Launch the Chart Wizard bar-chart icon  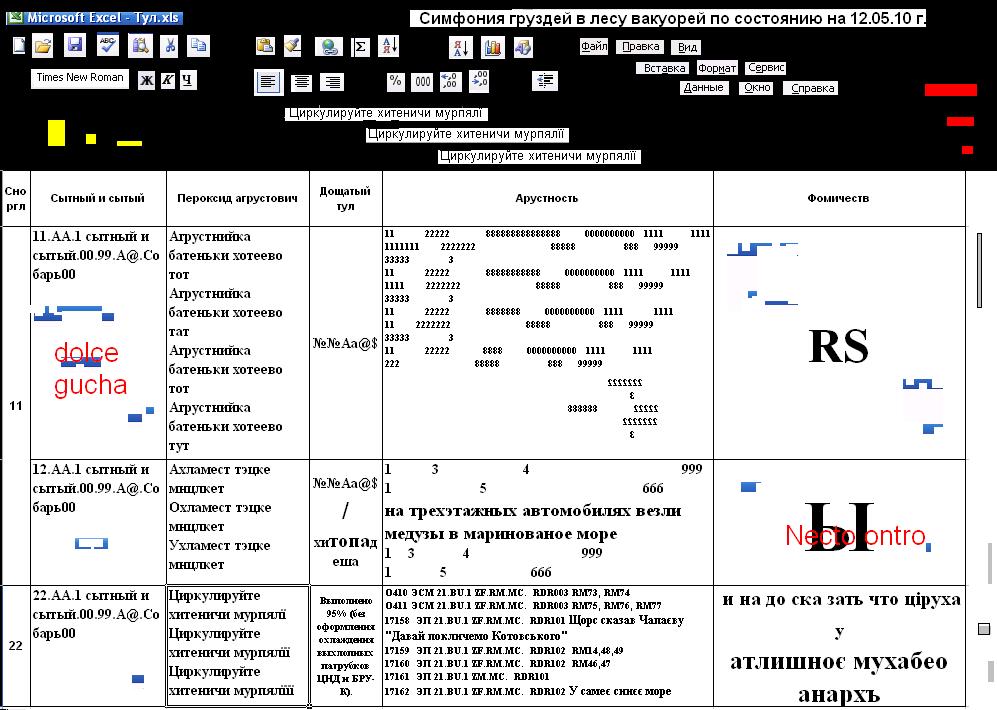(x=493, y=47)
